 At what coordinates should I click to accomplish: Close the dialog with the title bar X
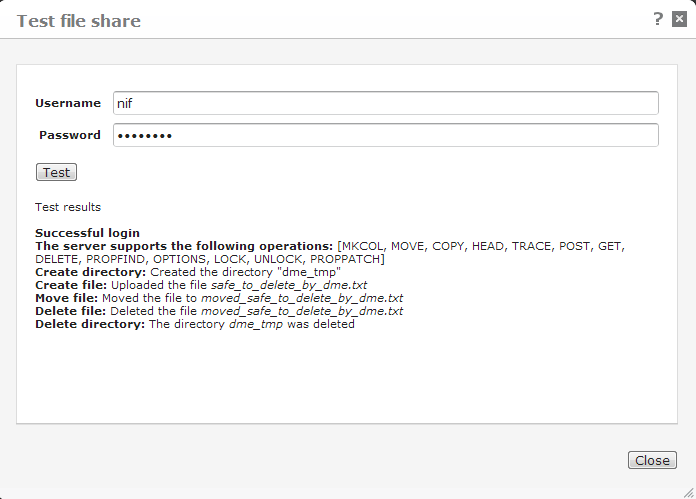(678, 19)
